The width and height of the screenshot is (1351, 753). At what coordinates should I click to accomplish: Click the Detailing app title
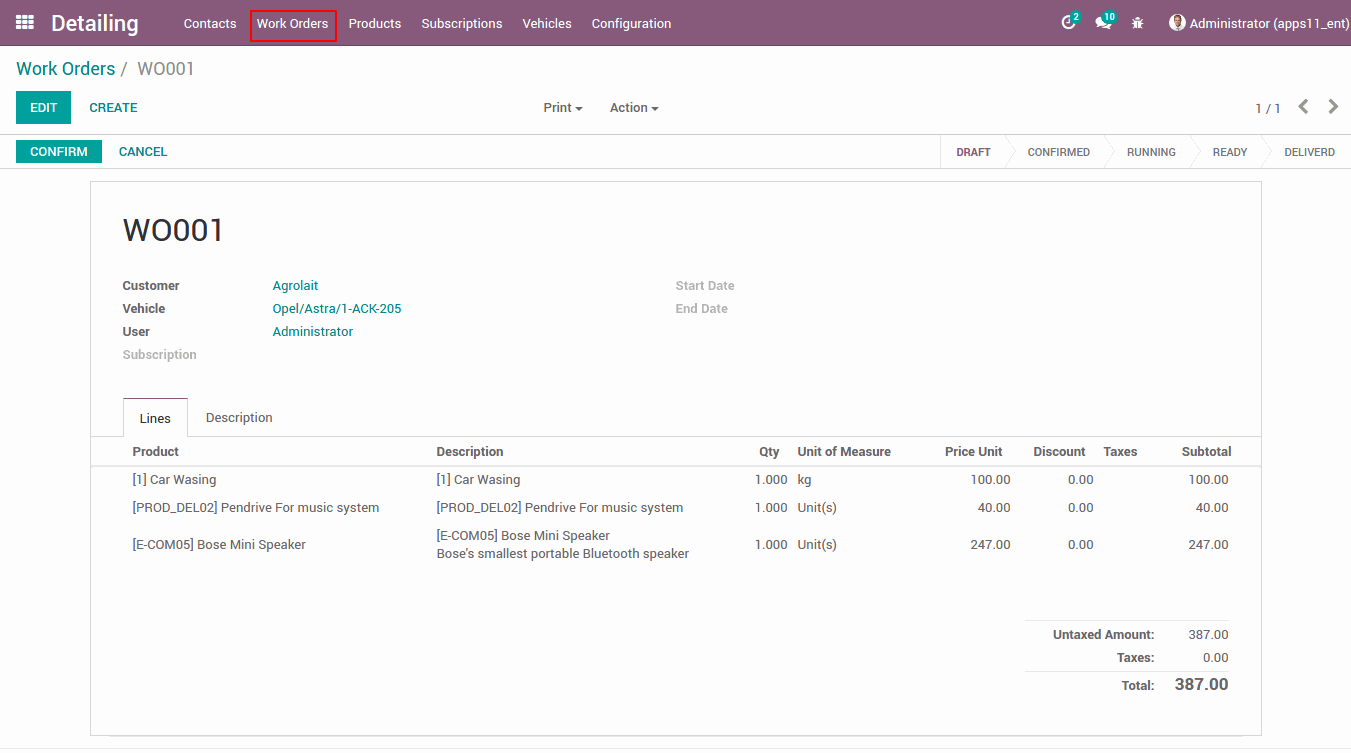[x=95, y=23]
